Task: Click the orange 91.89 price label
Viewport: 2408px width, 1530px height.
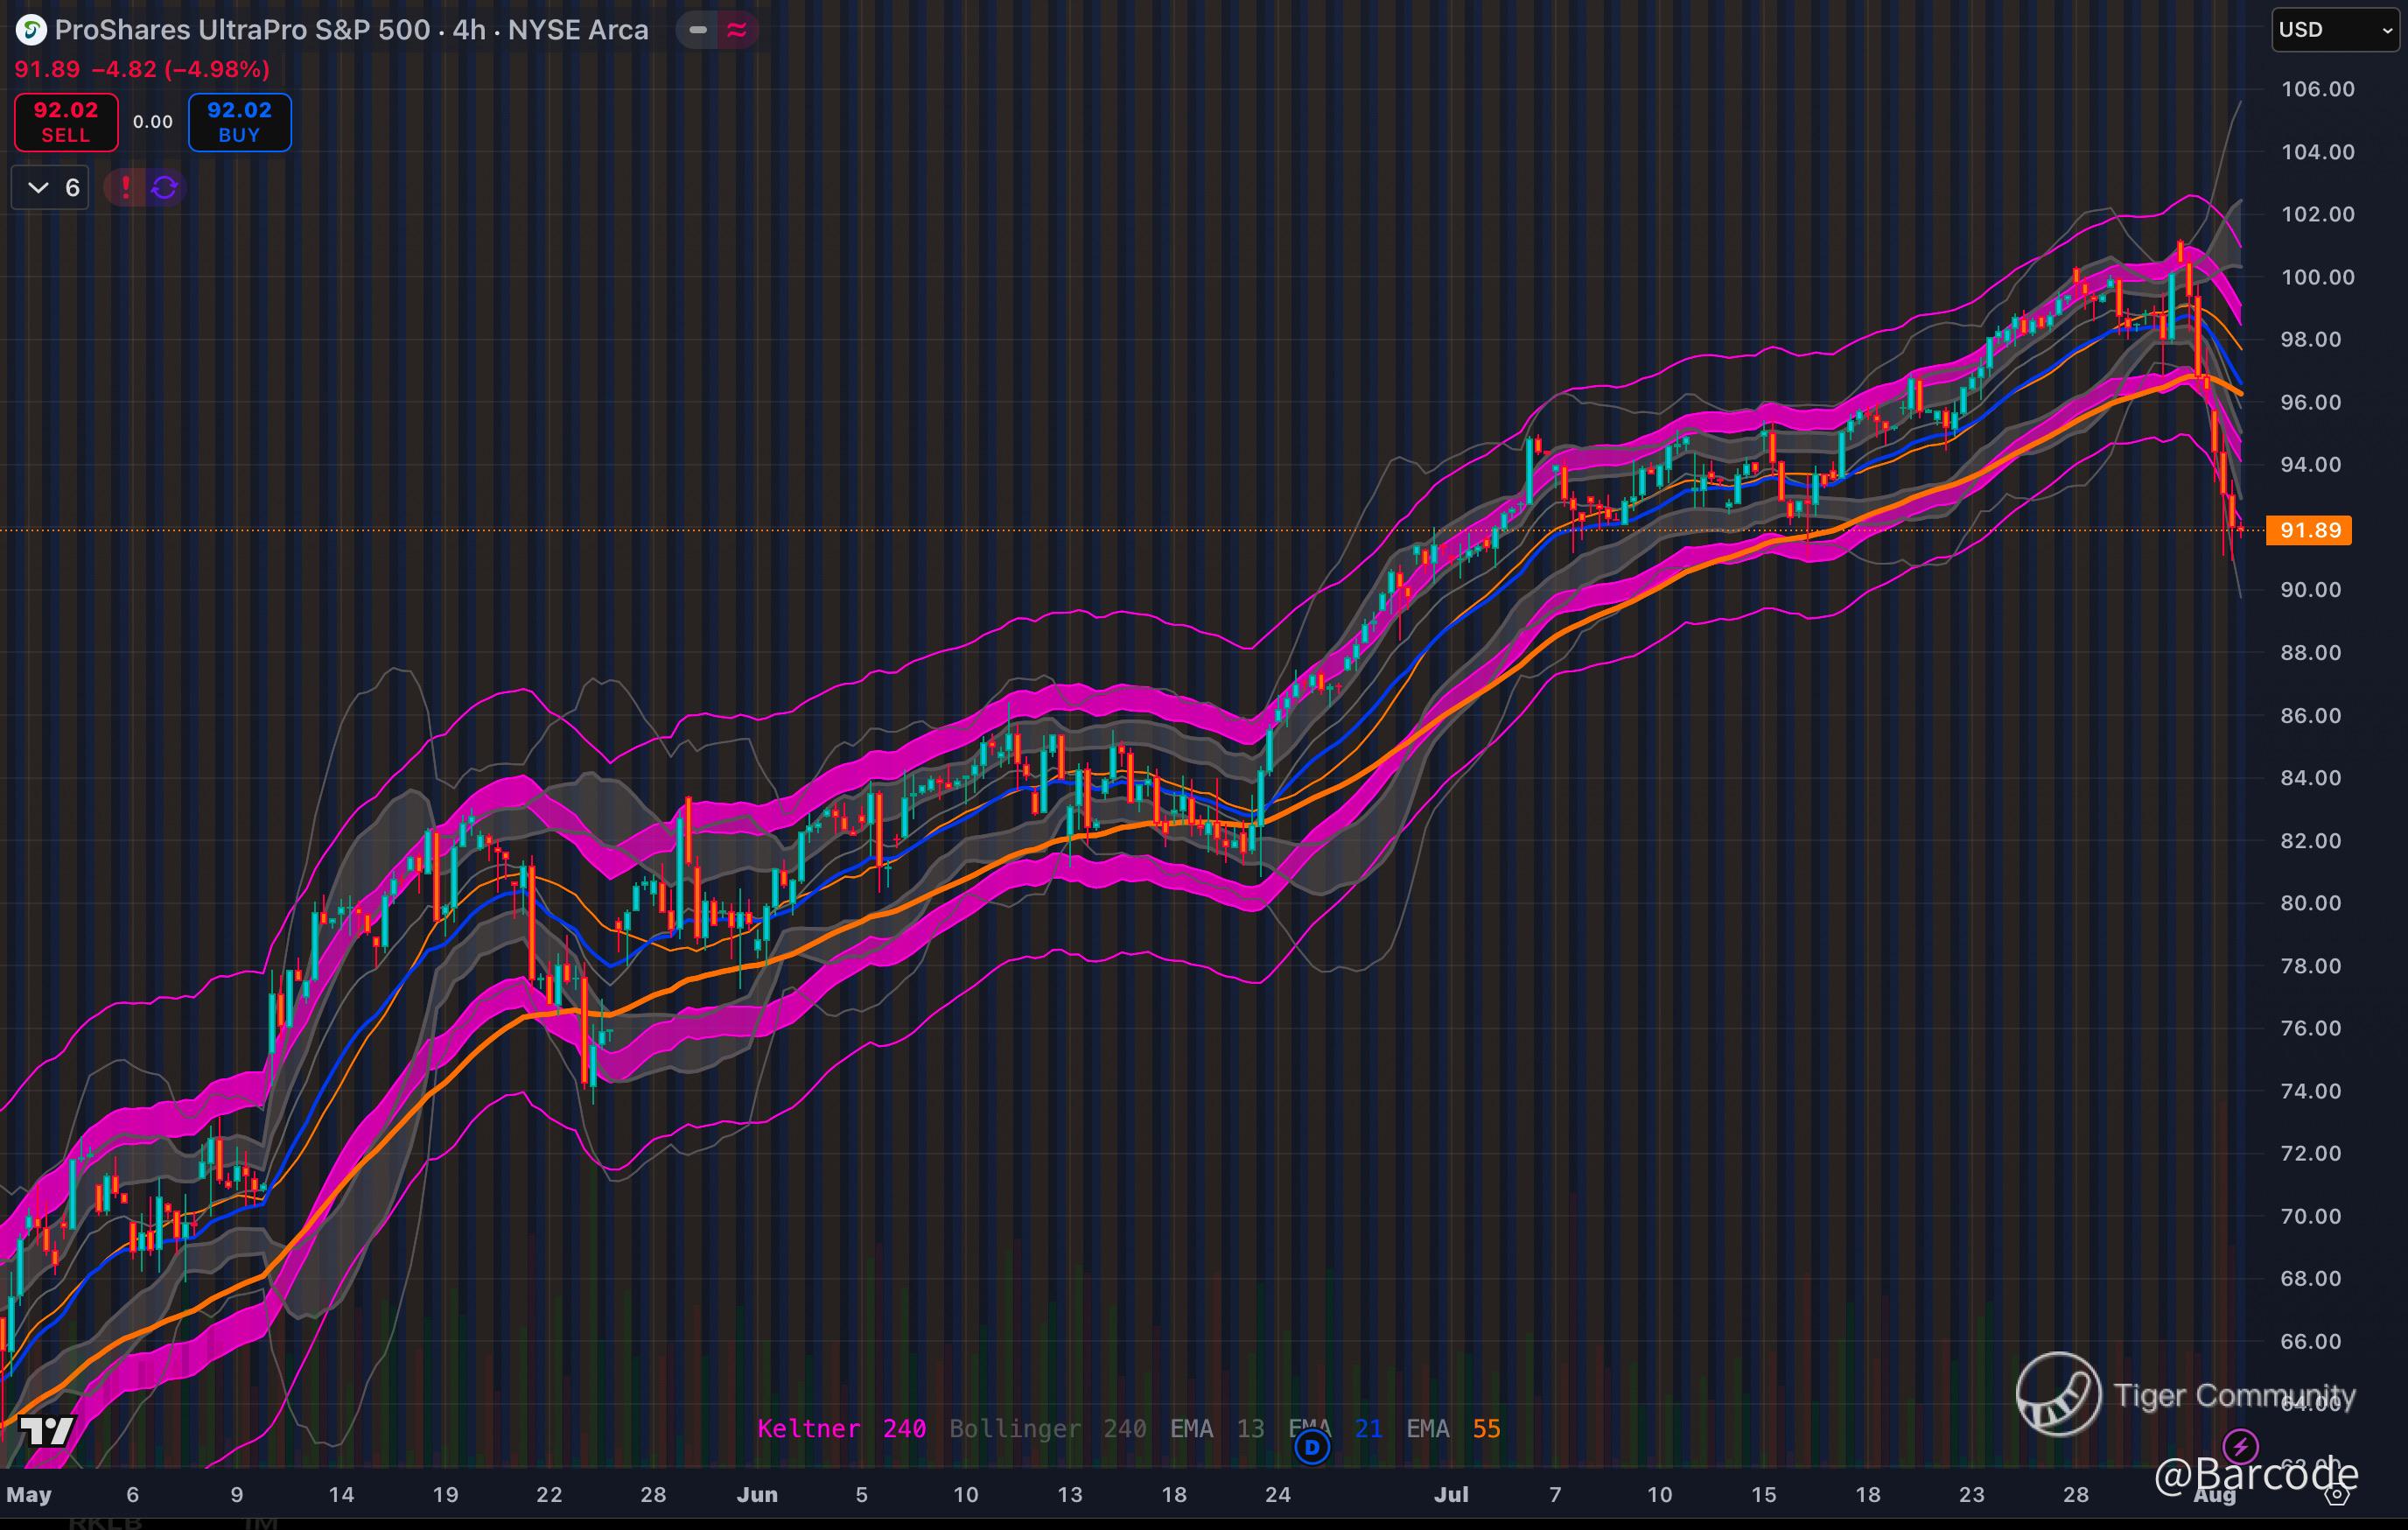Action: pos(2309,530)
